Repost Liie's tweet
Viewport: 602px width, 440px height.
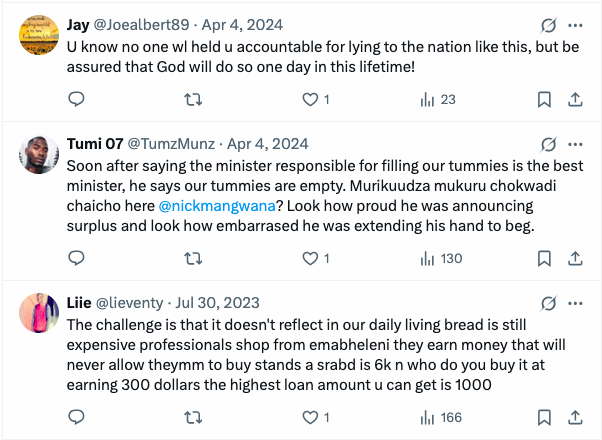coord(195,417)
